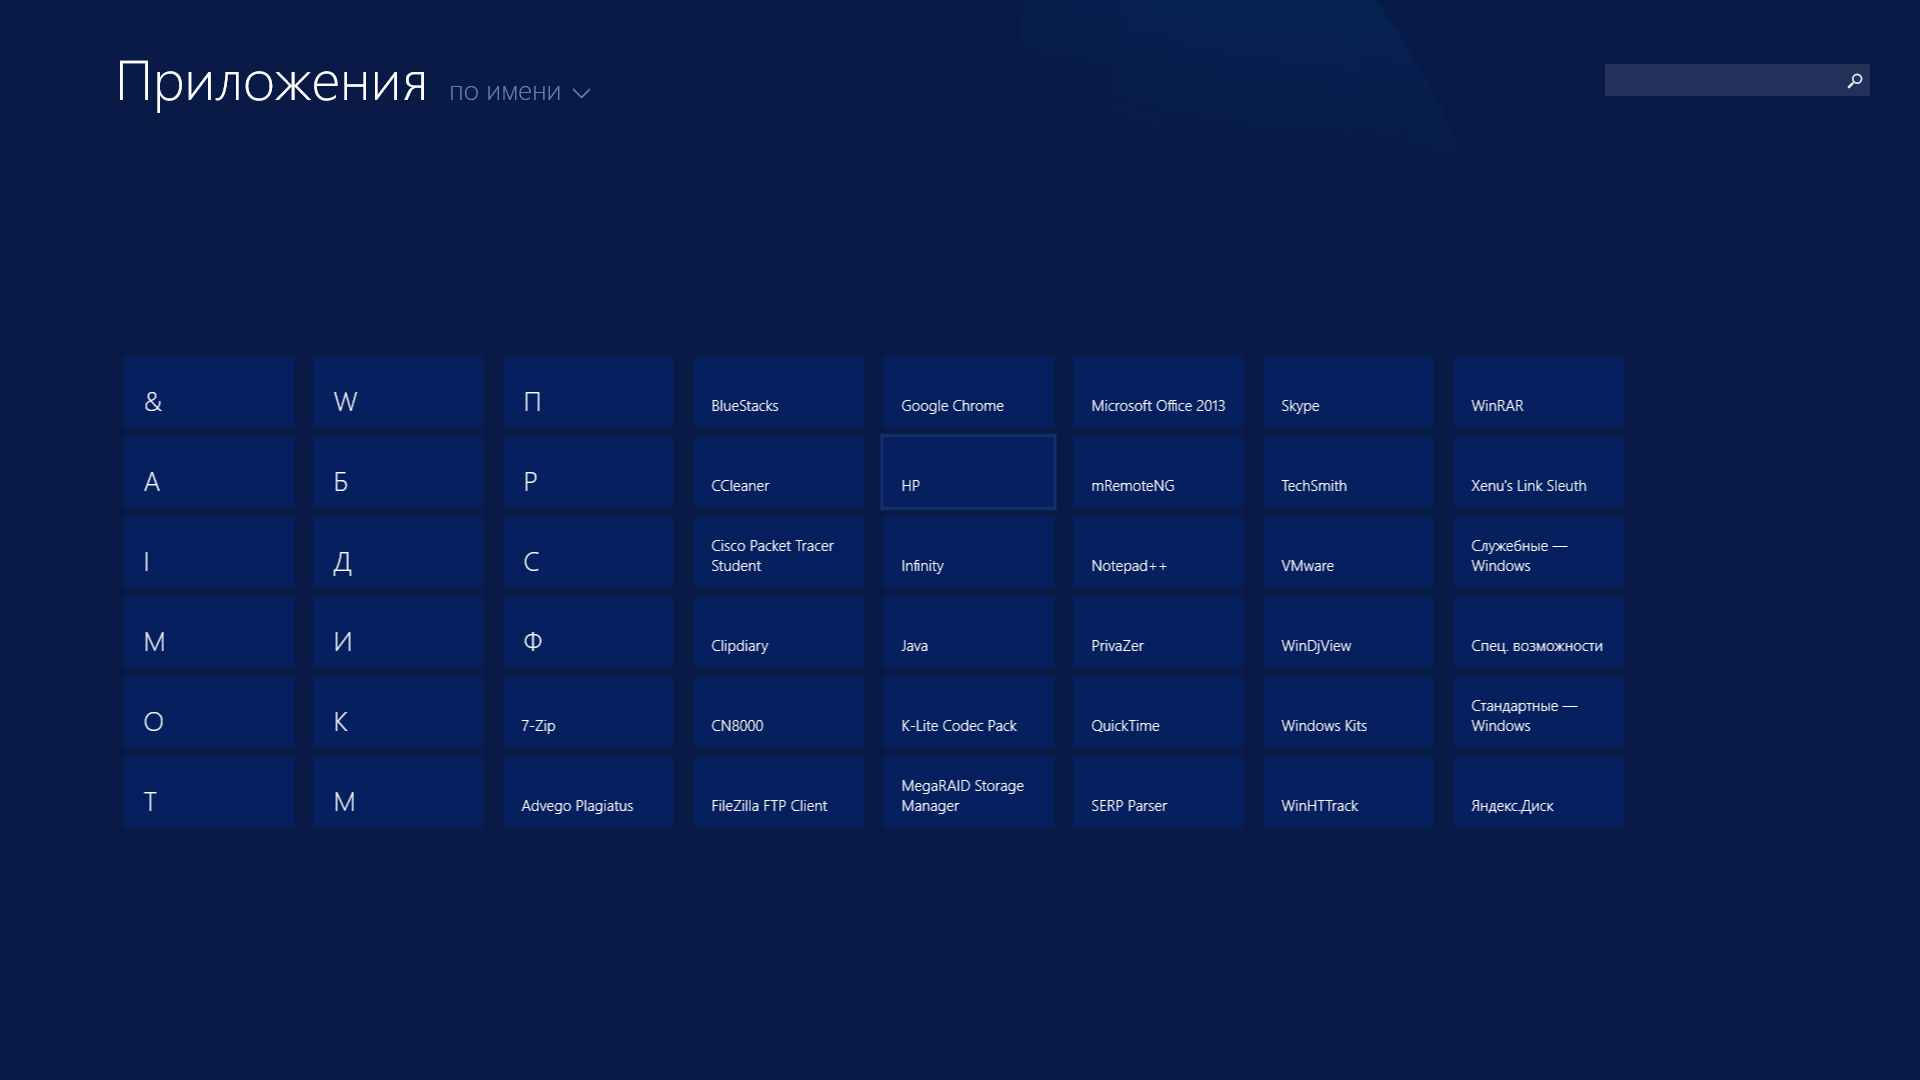Open the Advego Plagiatus tile
1920x1080 pixels.
click(588, 792)
